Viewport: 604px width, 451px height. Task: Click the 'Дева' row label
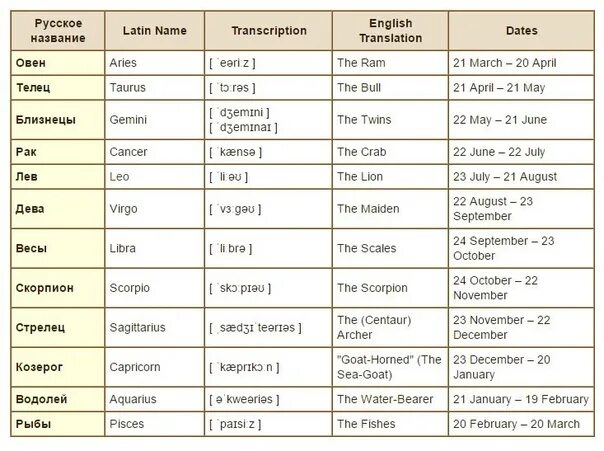point(58,209)
